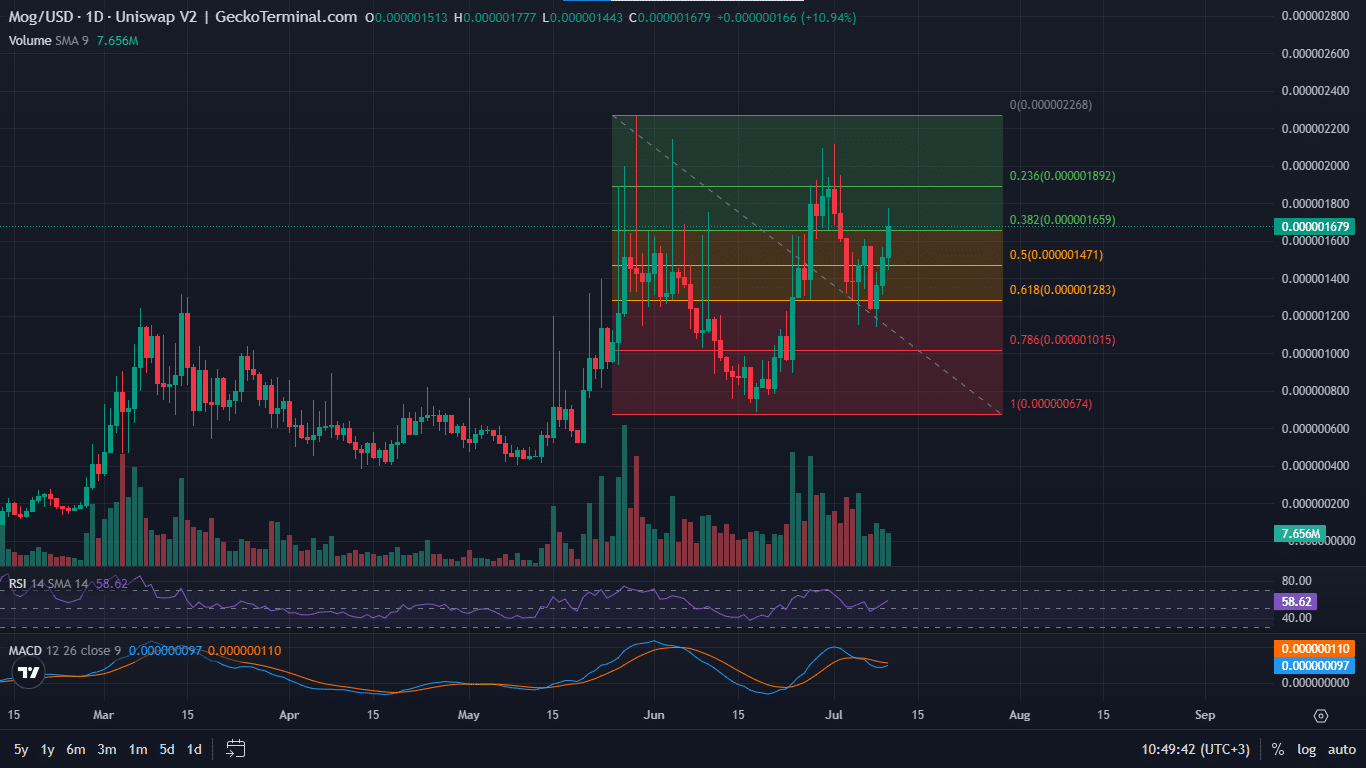Toggle log scale mode

click(x=1307, y=749)
